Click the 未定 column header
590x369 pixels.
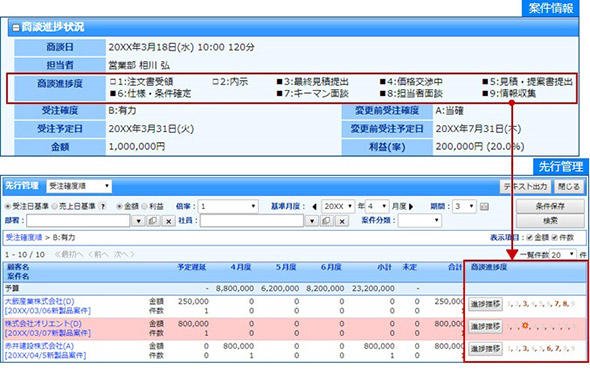(x=409, y=267)
